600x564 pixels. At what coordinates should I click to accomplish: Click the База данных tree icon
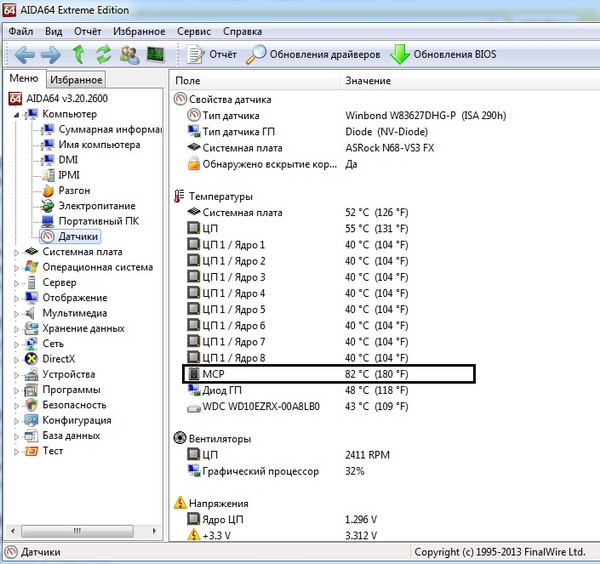coord(31,435)
